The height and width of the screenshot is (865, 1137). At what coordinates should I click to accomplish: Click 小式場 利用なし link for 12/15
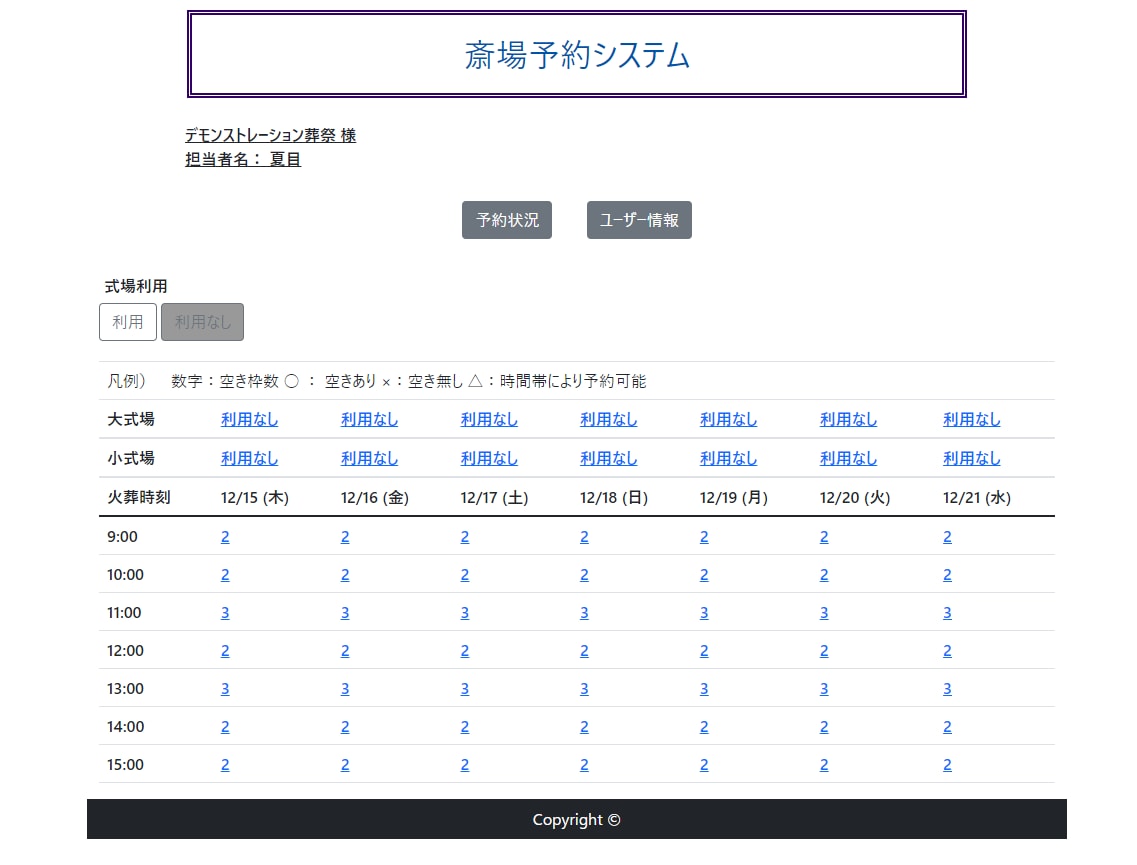(249, 458)
